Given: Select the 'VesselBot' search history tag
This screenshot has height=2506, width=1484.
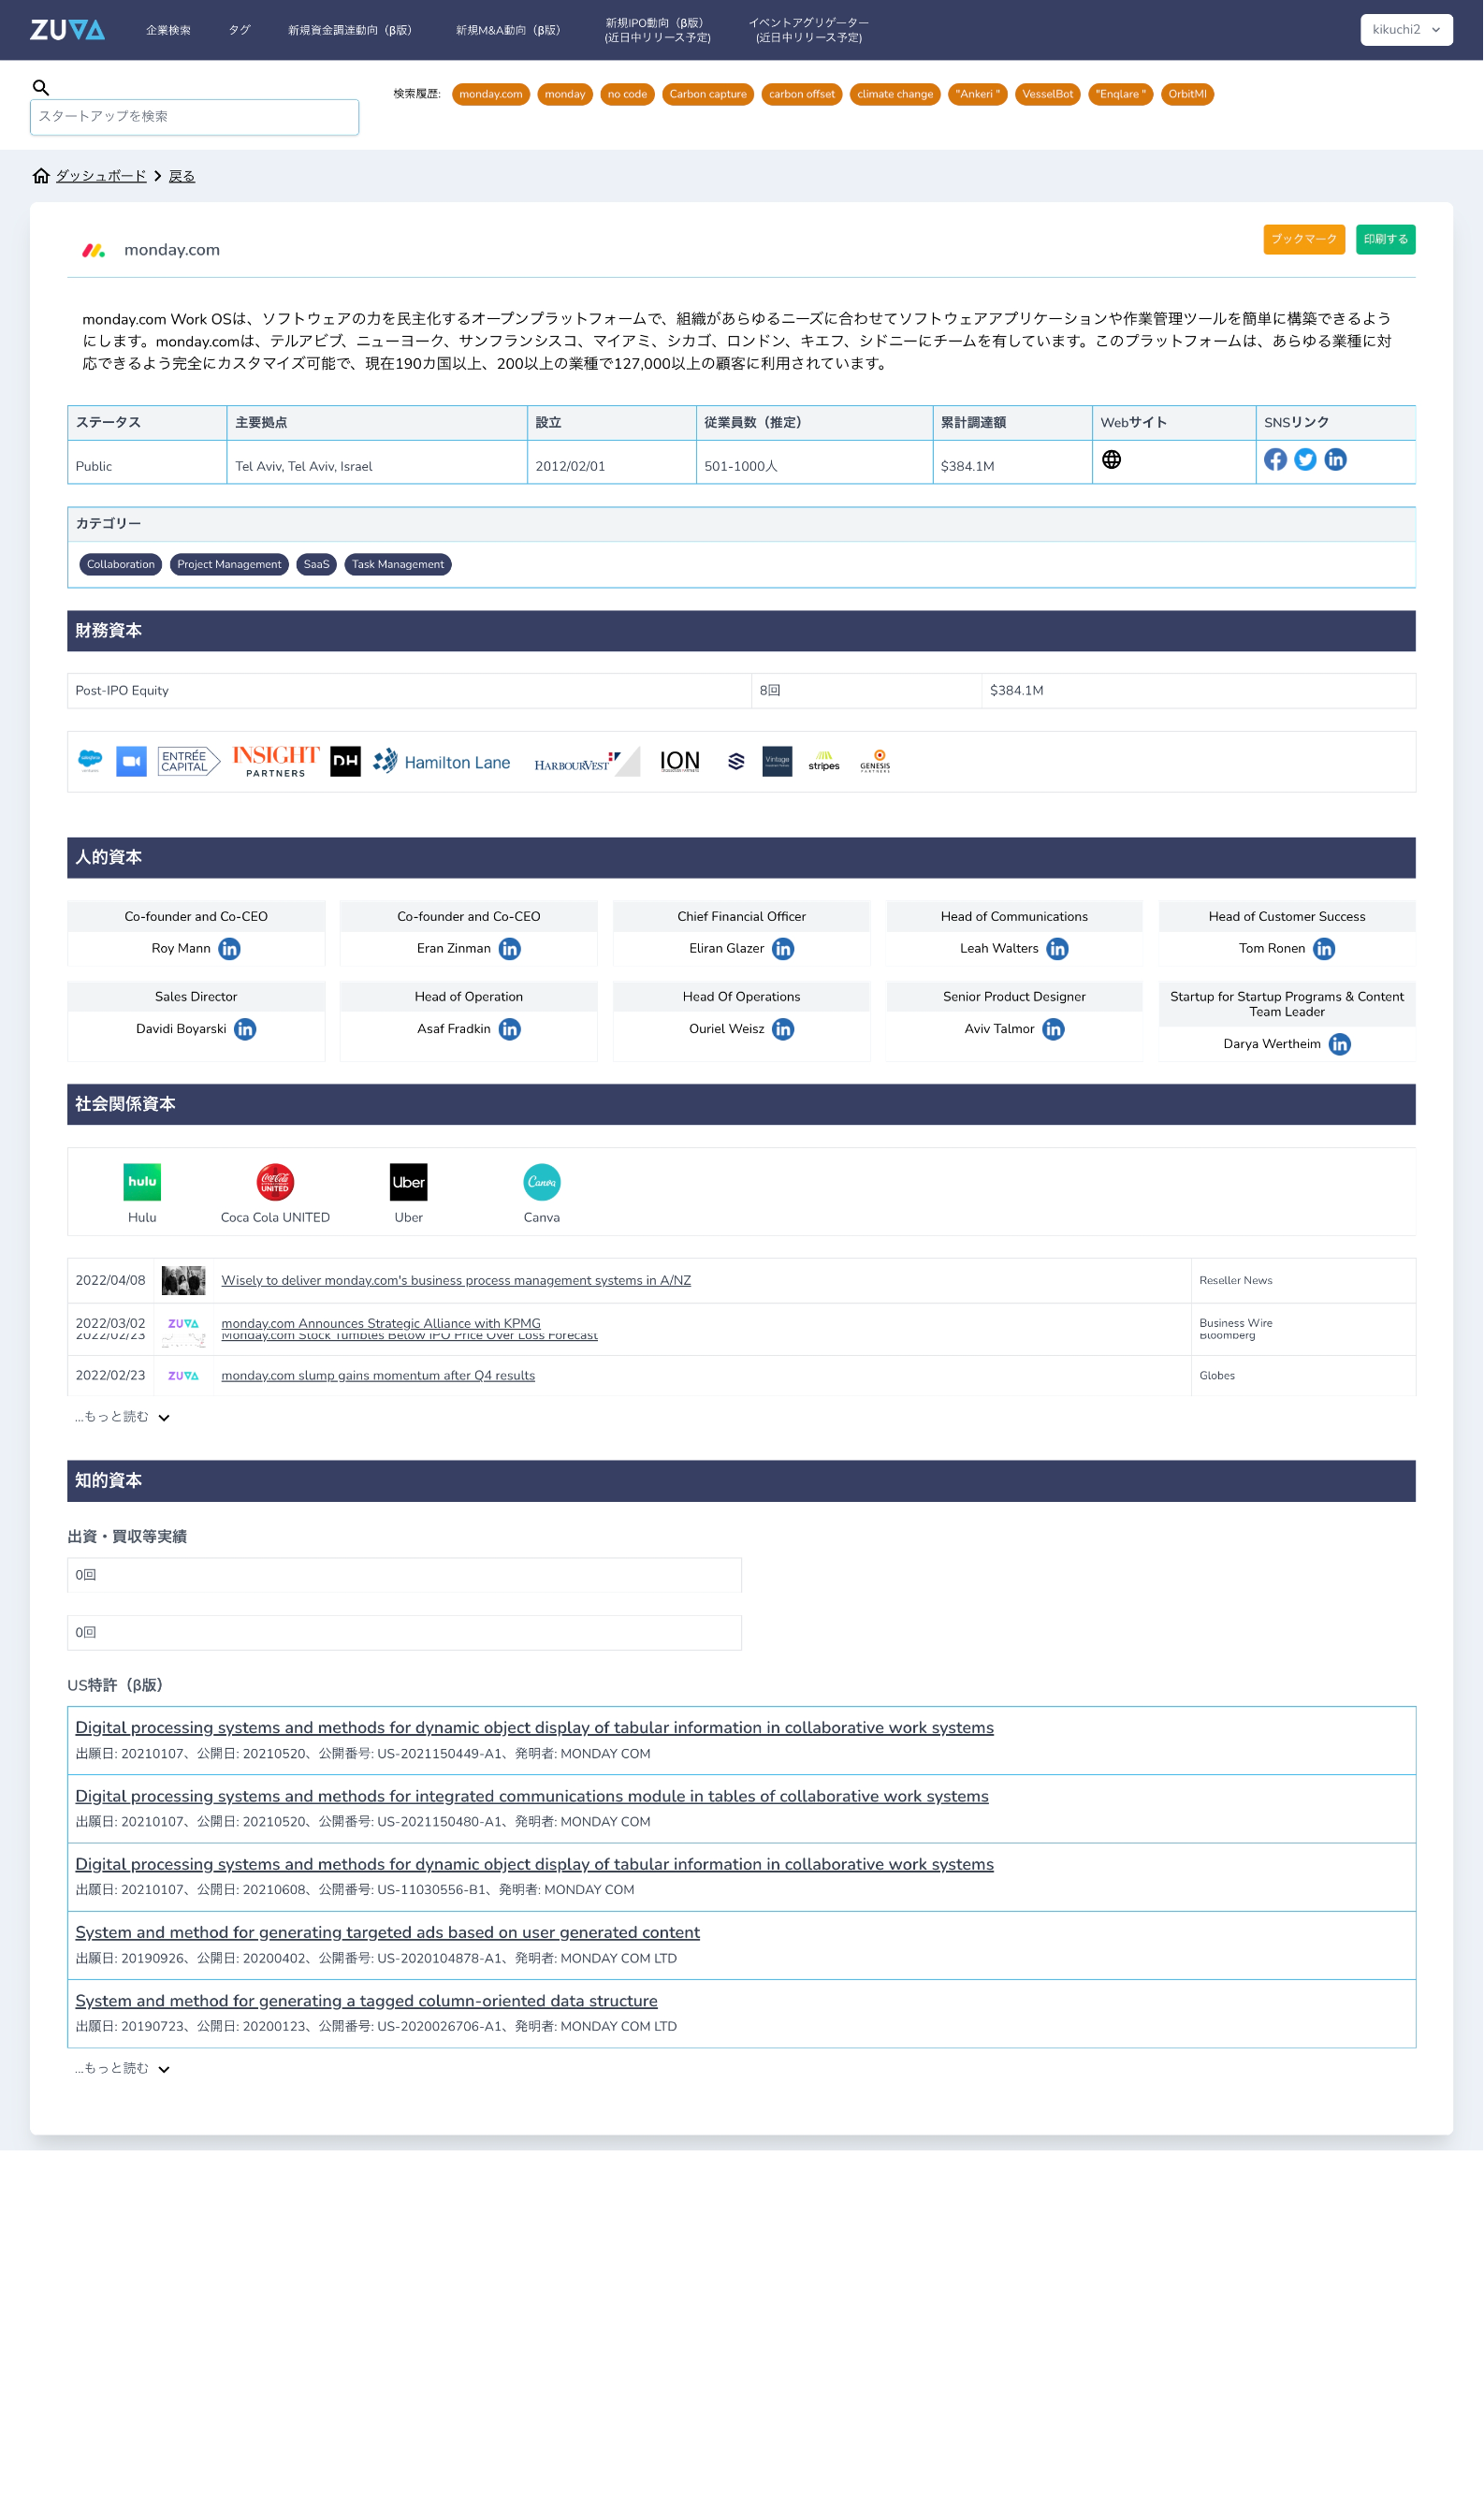Looking at the screenshot, I should [1049, 94].
